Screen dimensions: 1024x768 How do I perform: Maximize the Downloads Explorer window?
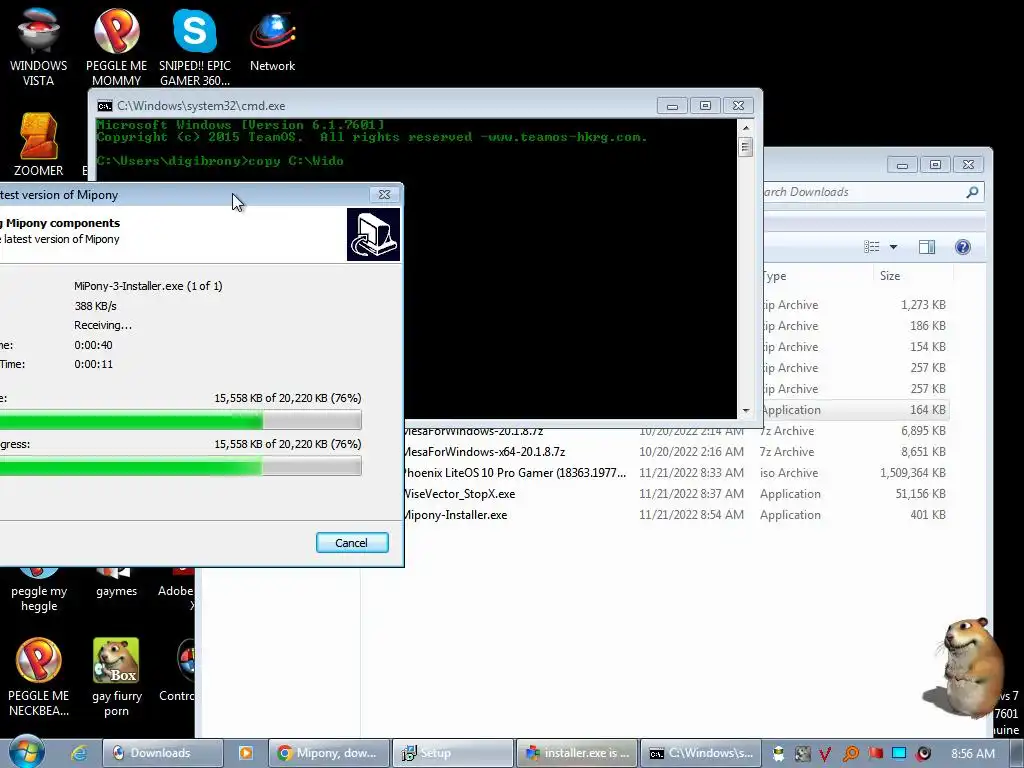click(935, 165)
